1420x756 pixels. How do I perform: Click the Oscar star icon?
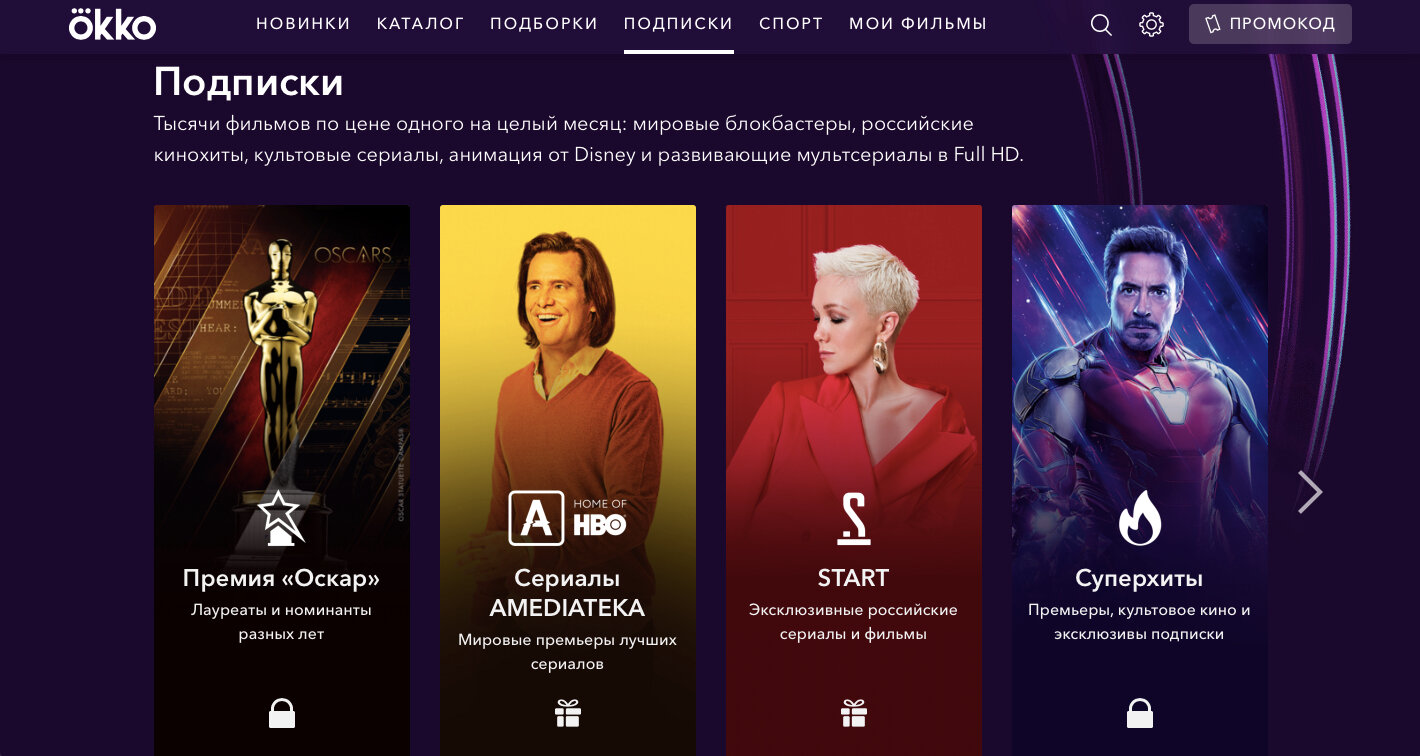coord(280,518)
